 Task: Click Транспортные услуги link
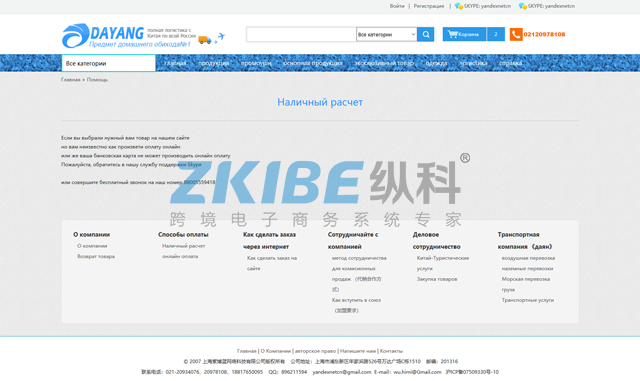pos(528,300)
